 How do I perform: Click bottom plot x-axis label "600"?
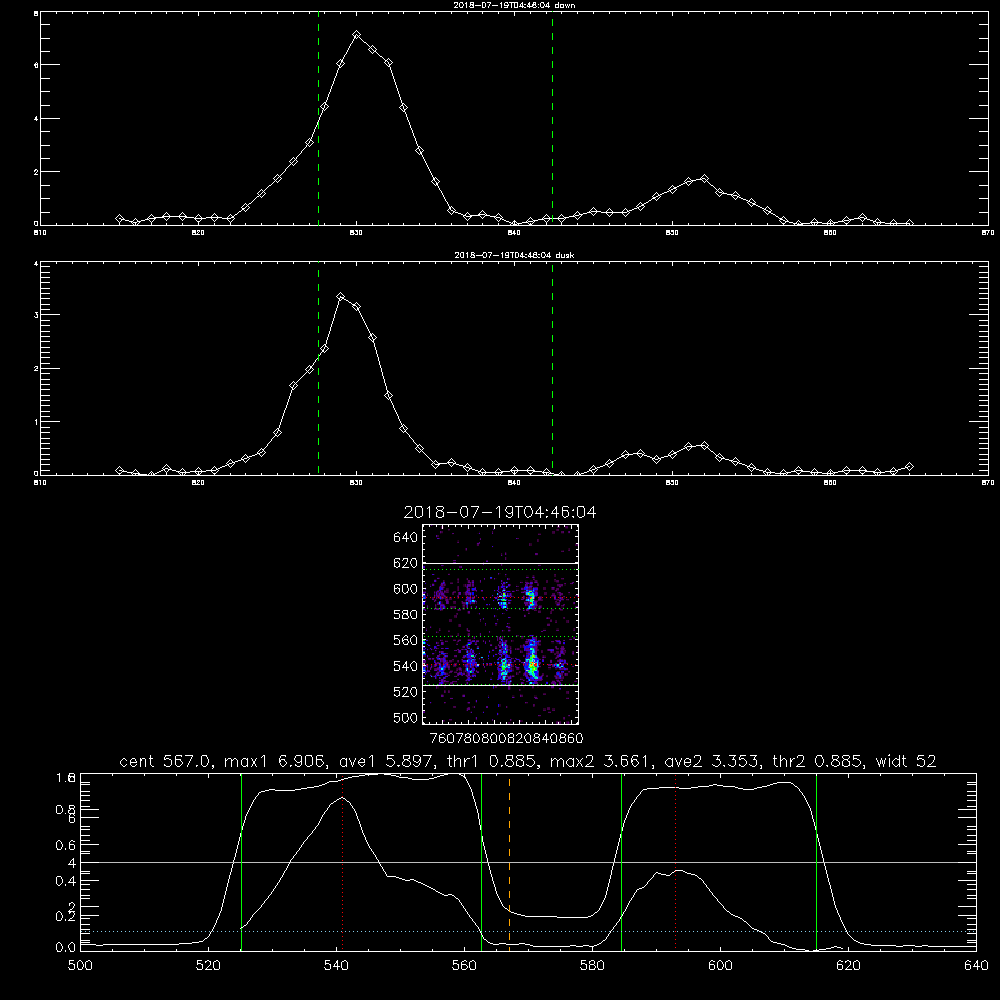tap(720, 966)
